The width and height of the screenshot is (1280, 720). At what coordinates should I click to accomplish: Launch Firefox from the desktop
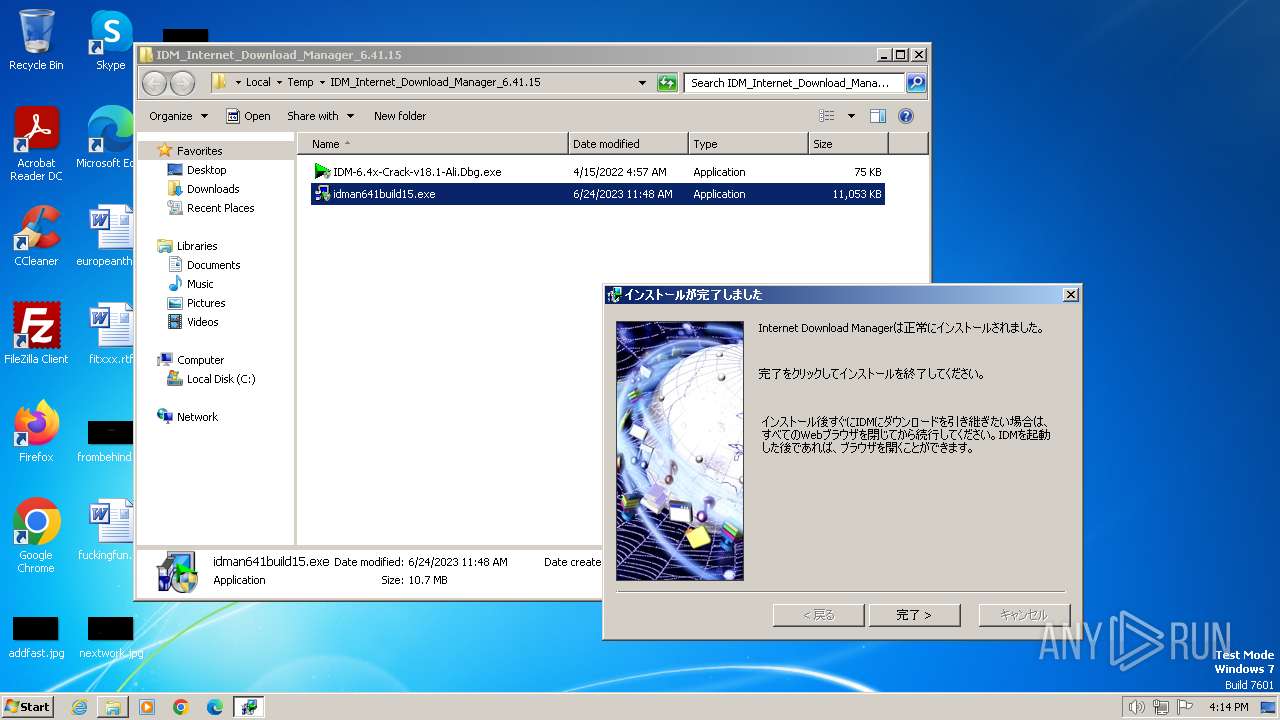click(36, 432)
